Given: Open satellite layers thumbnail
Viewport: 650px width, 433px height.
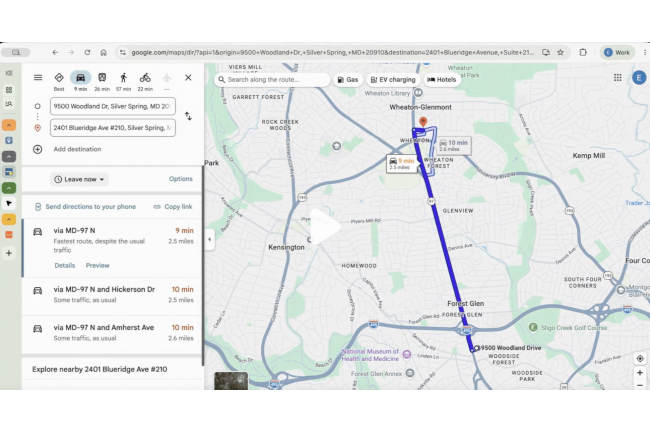Looking at the screenshot, I should point(231,381).
